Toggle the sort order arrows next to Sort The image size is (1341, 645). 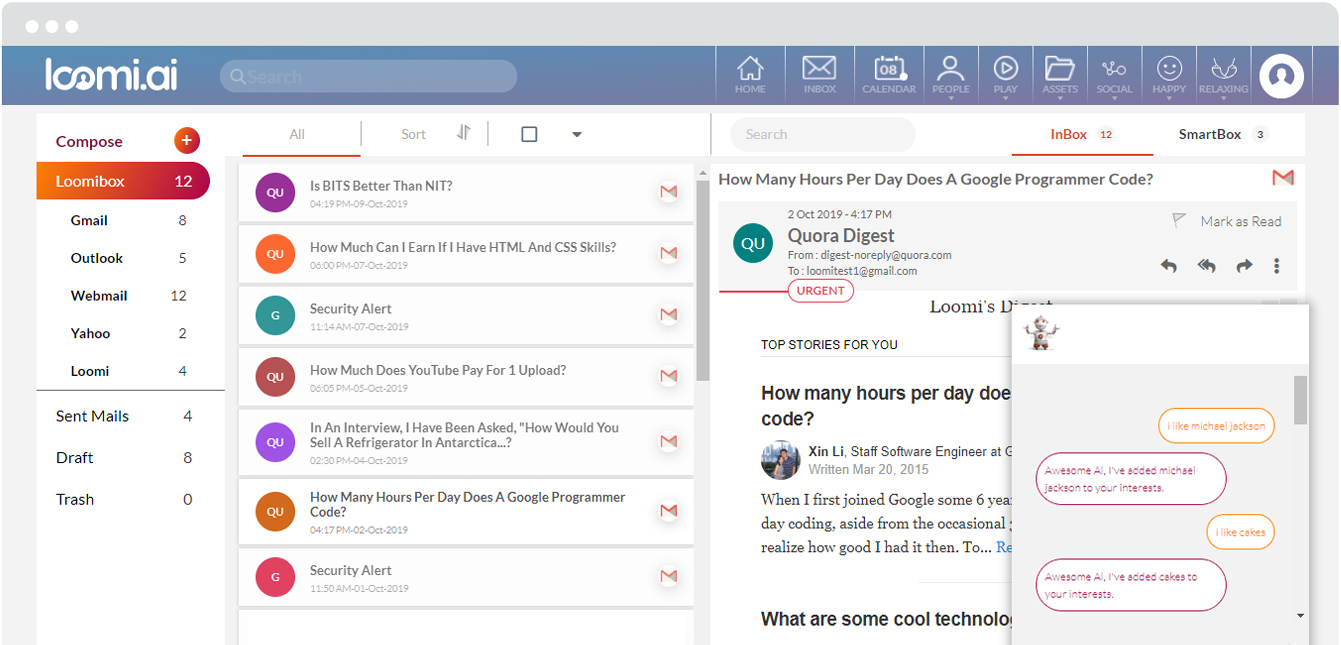tap(463, 133)
